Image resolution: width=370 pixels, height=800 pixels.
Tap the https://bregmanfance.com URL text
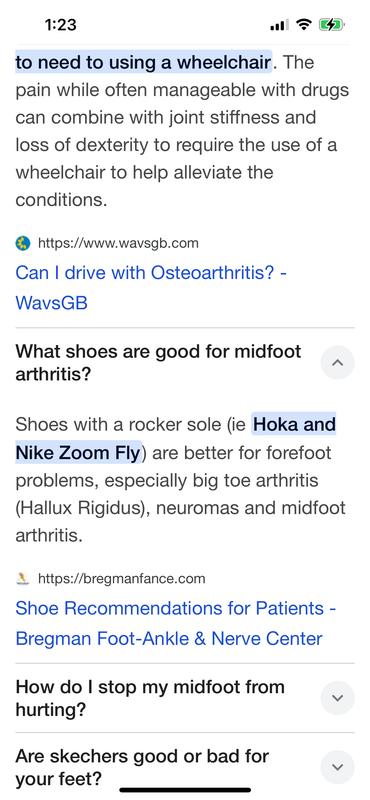pos(121,579)
